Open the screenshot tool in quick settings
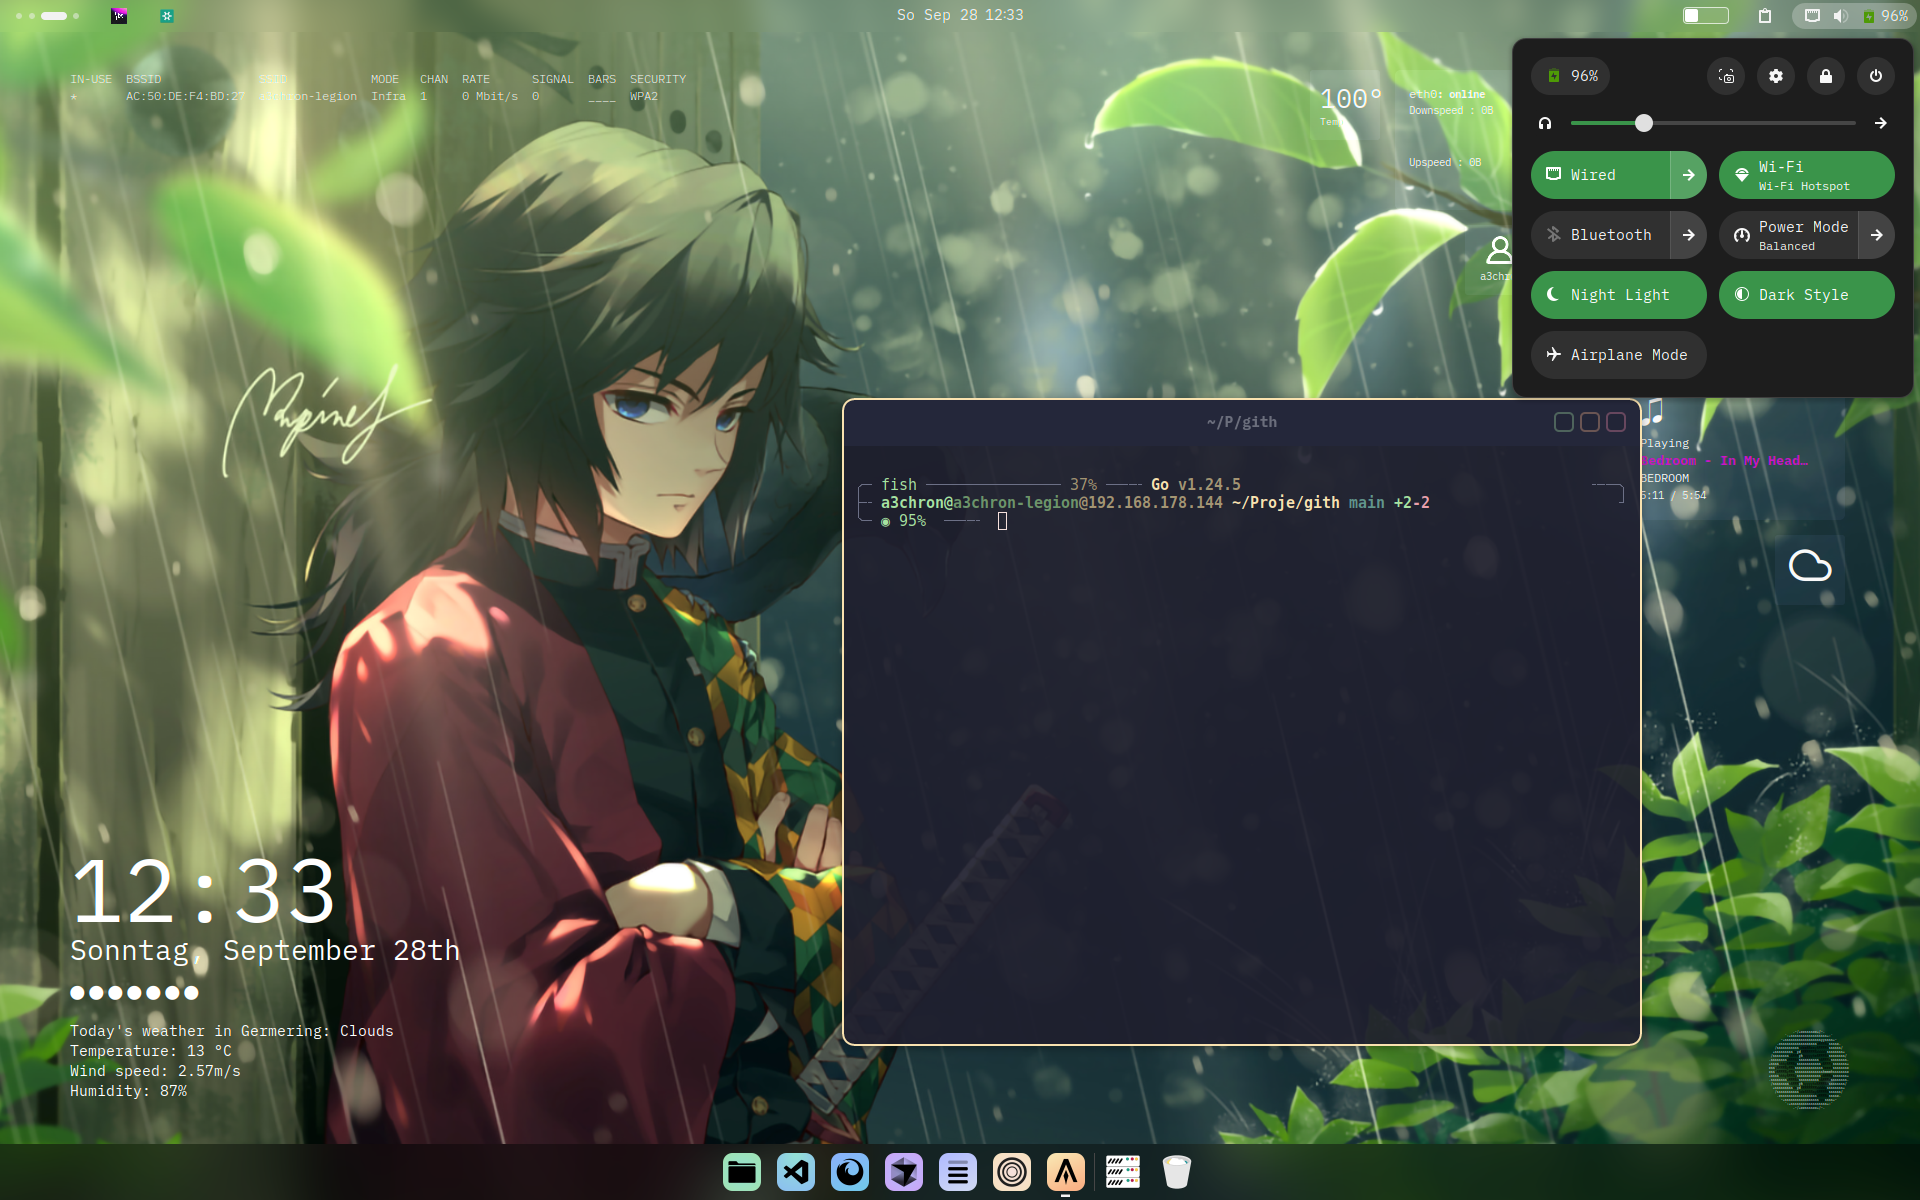The height and width of the screenshot is (1200, 1920). tap(1726, 76)
